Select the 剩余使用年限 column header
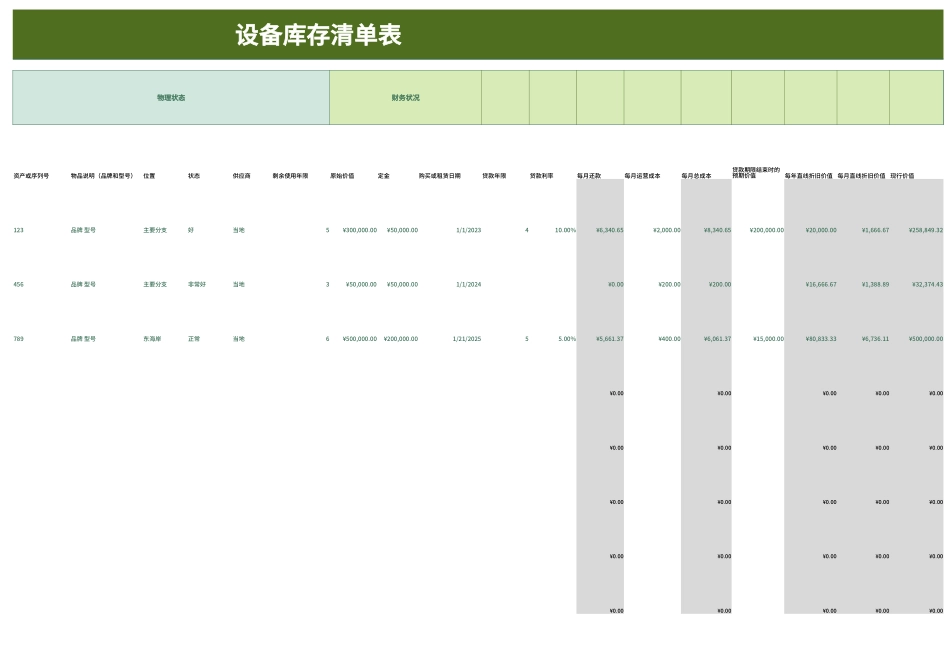Image resolution: width=950 pixels, height=672 pixels. click(290, 176)
